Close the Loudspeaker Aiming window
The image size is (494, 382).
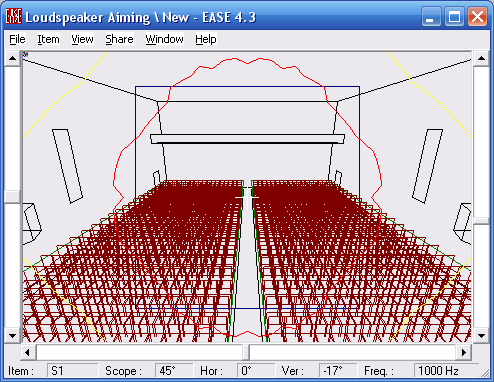coord(477,16)
